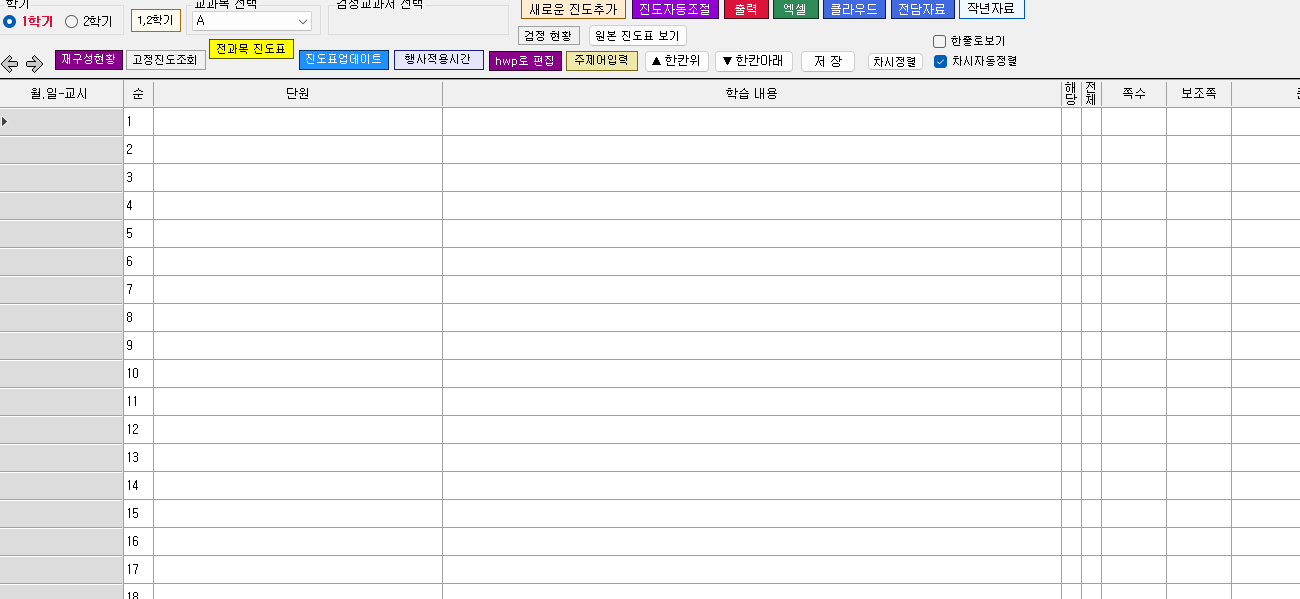1300x599 pixels.
Task: Click the 학습 내용 cell in row 3
Action: coord(751,178)
